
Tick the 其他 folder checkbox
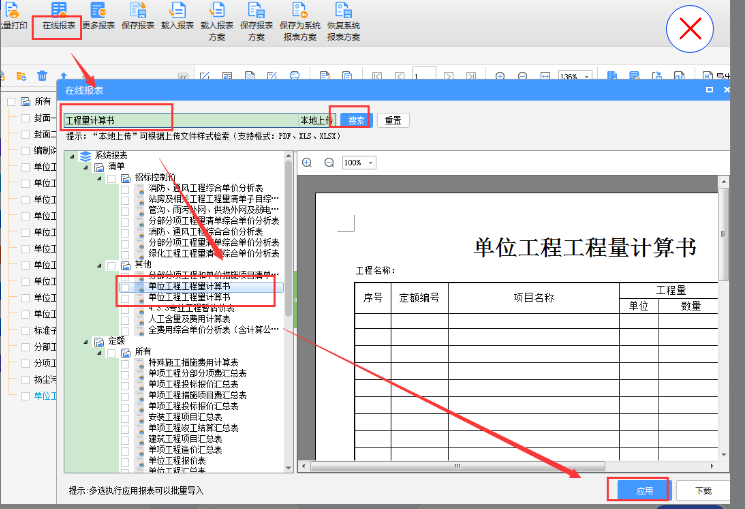pyautogui.click(x=112, y=266)
